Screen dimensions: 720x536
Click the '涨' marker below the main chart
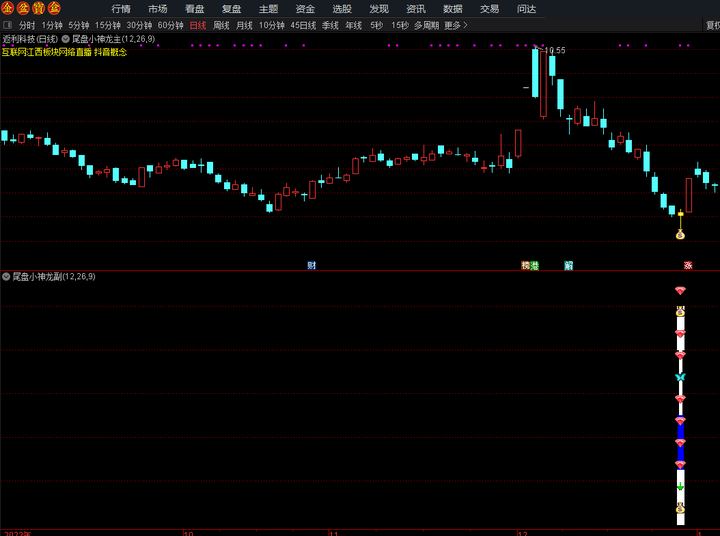[x=688, y=265]
